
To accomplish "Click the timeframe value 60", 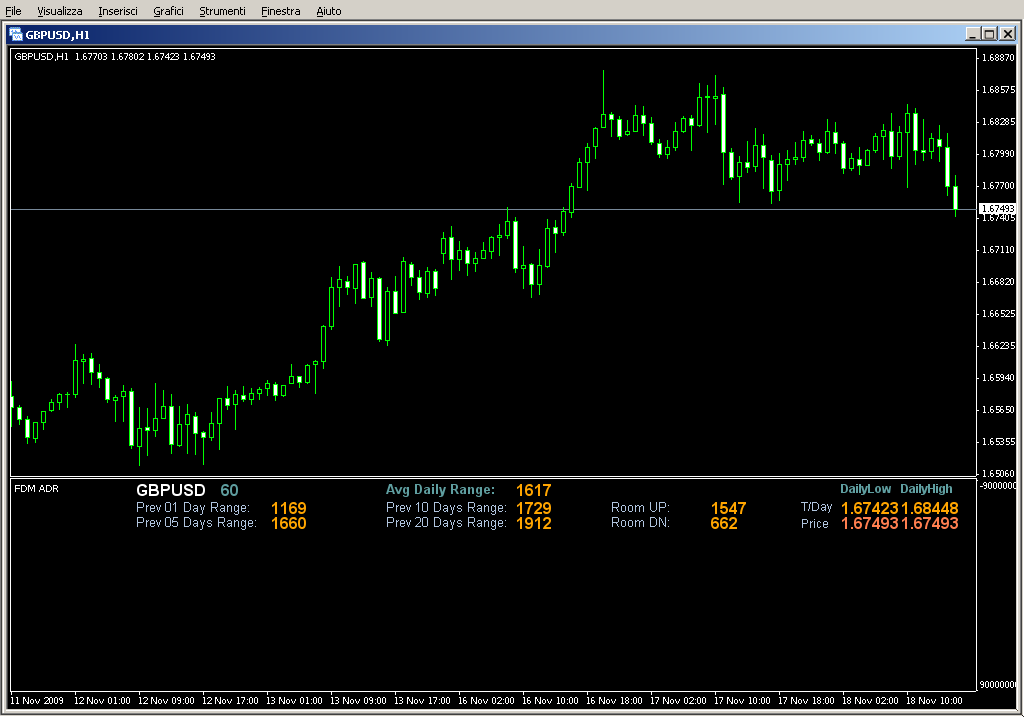I will pos(229,490).
